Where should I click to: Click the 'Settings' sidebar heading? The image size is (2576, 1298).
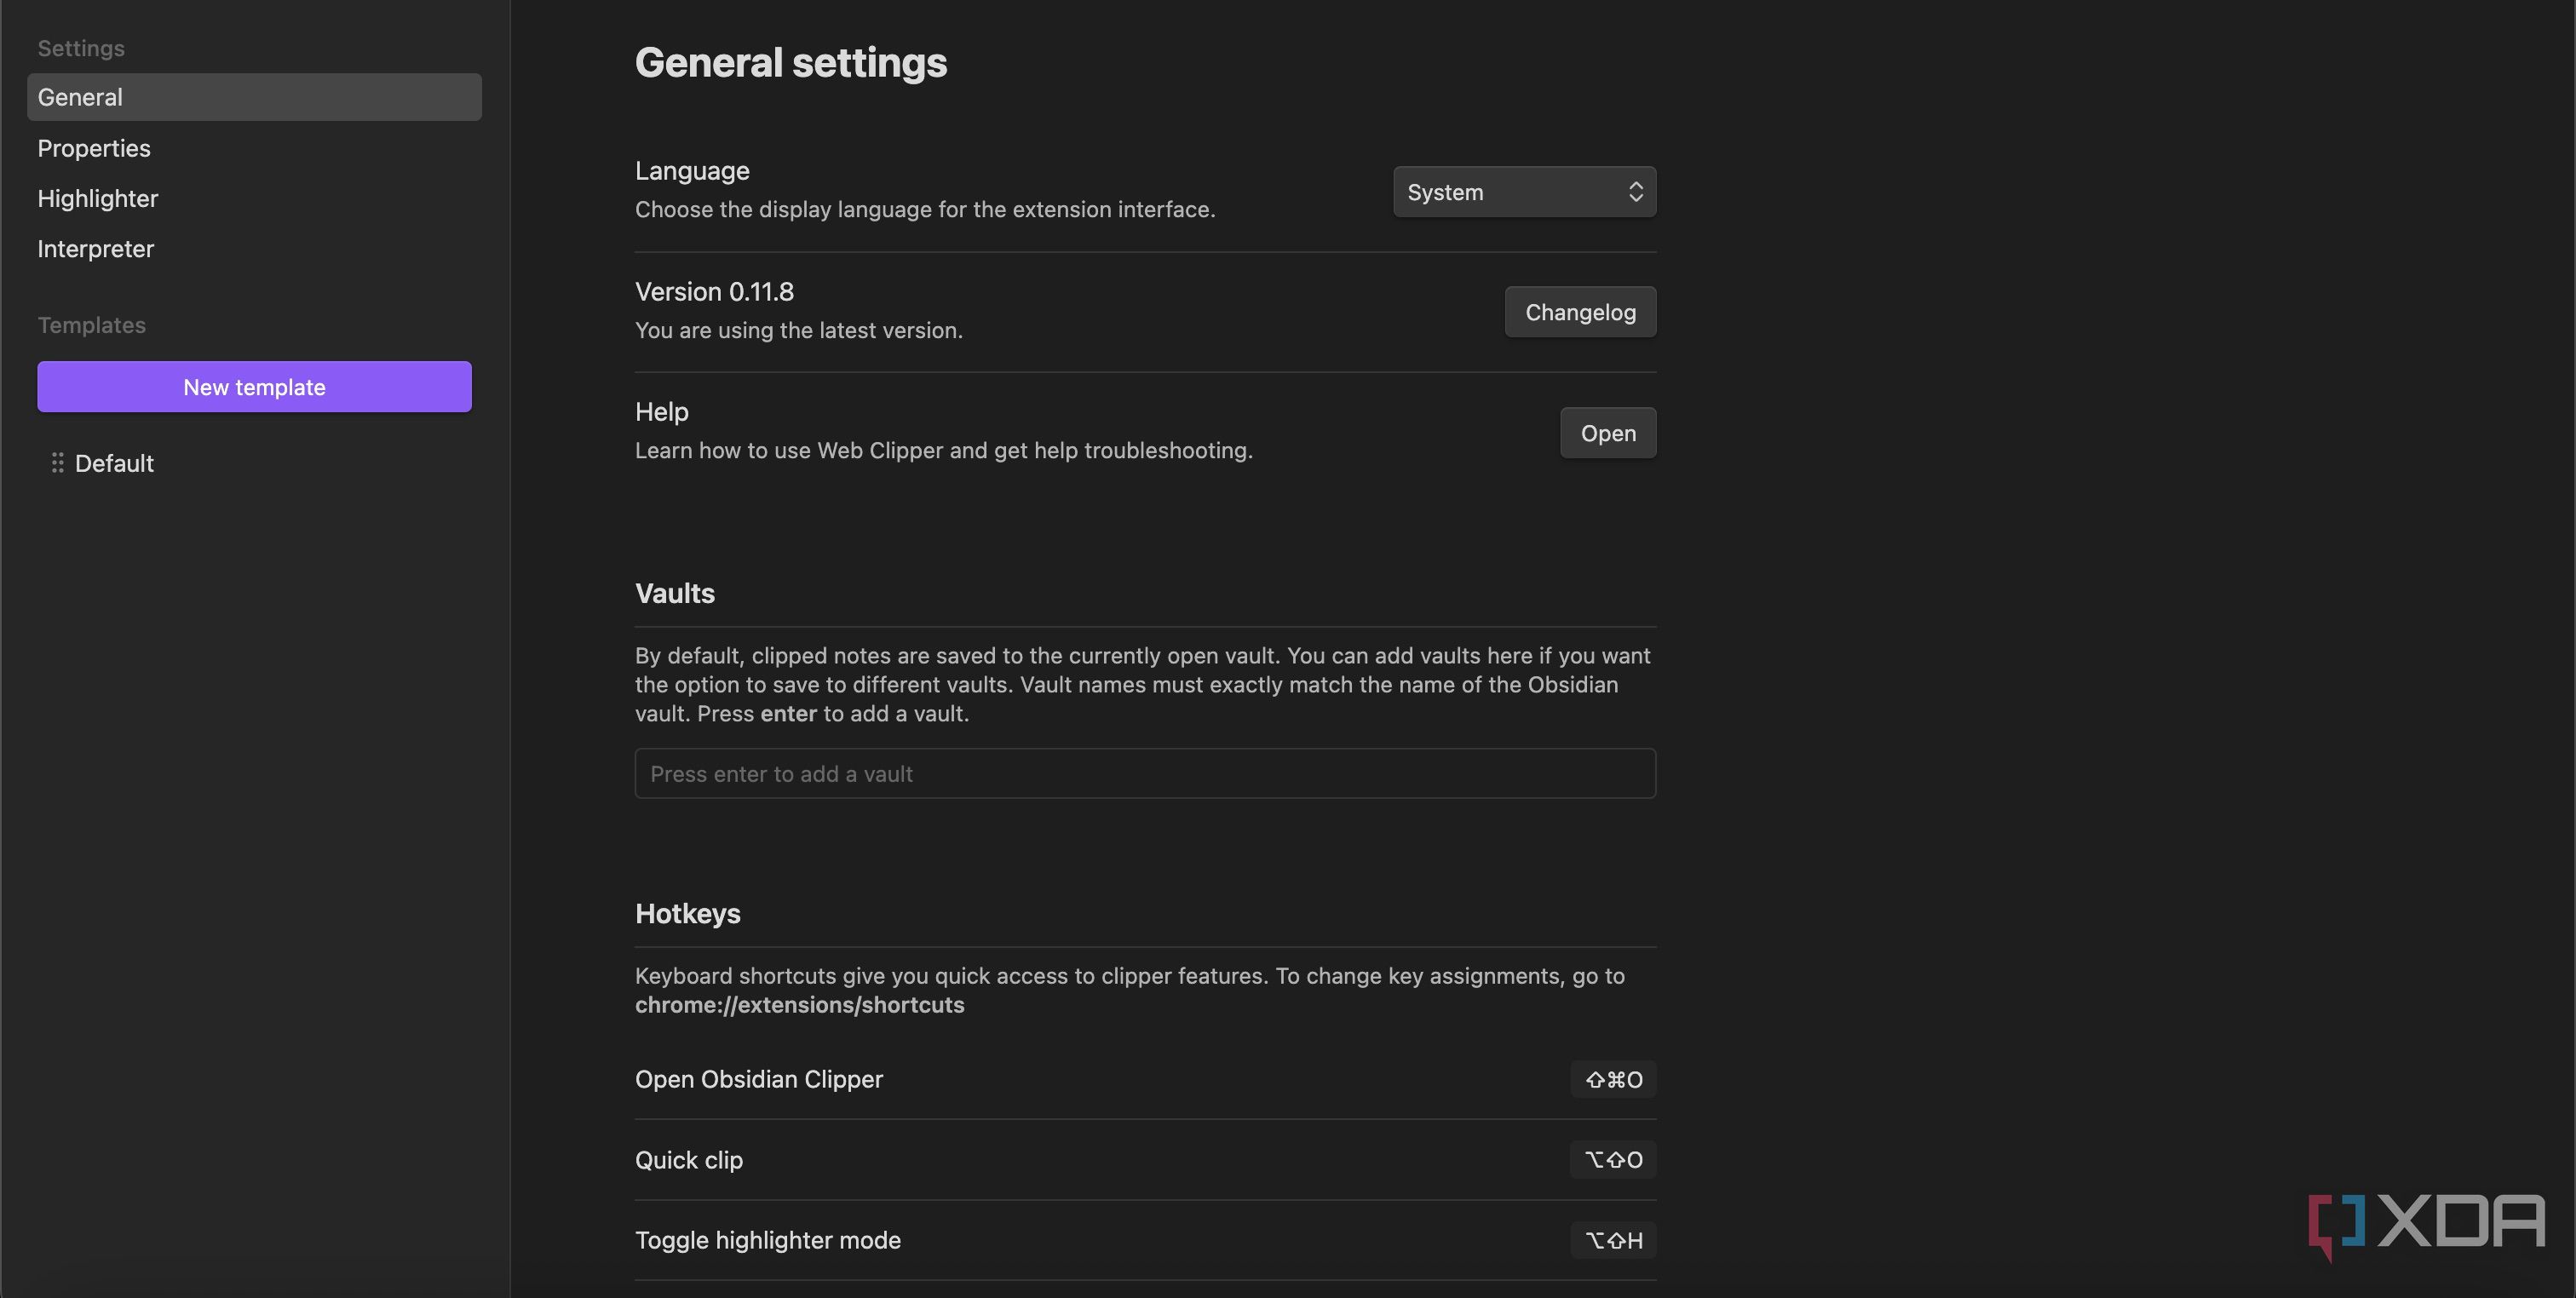click(x=81, y=48)
